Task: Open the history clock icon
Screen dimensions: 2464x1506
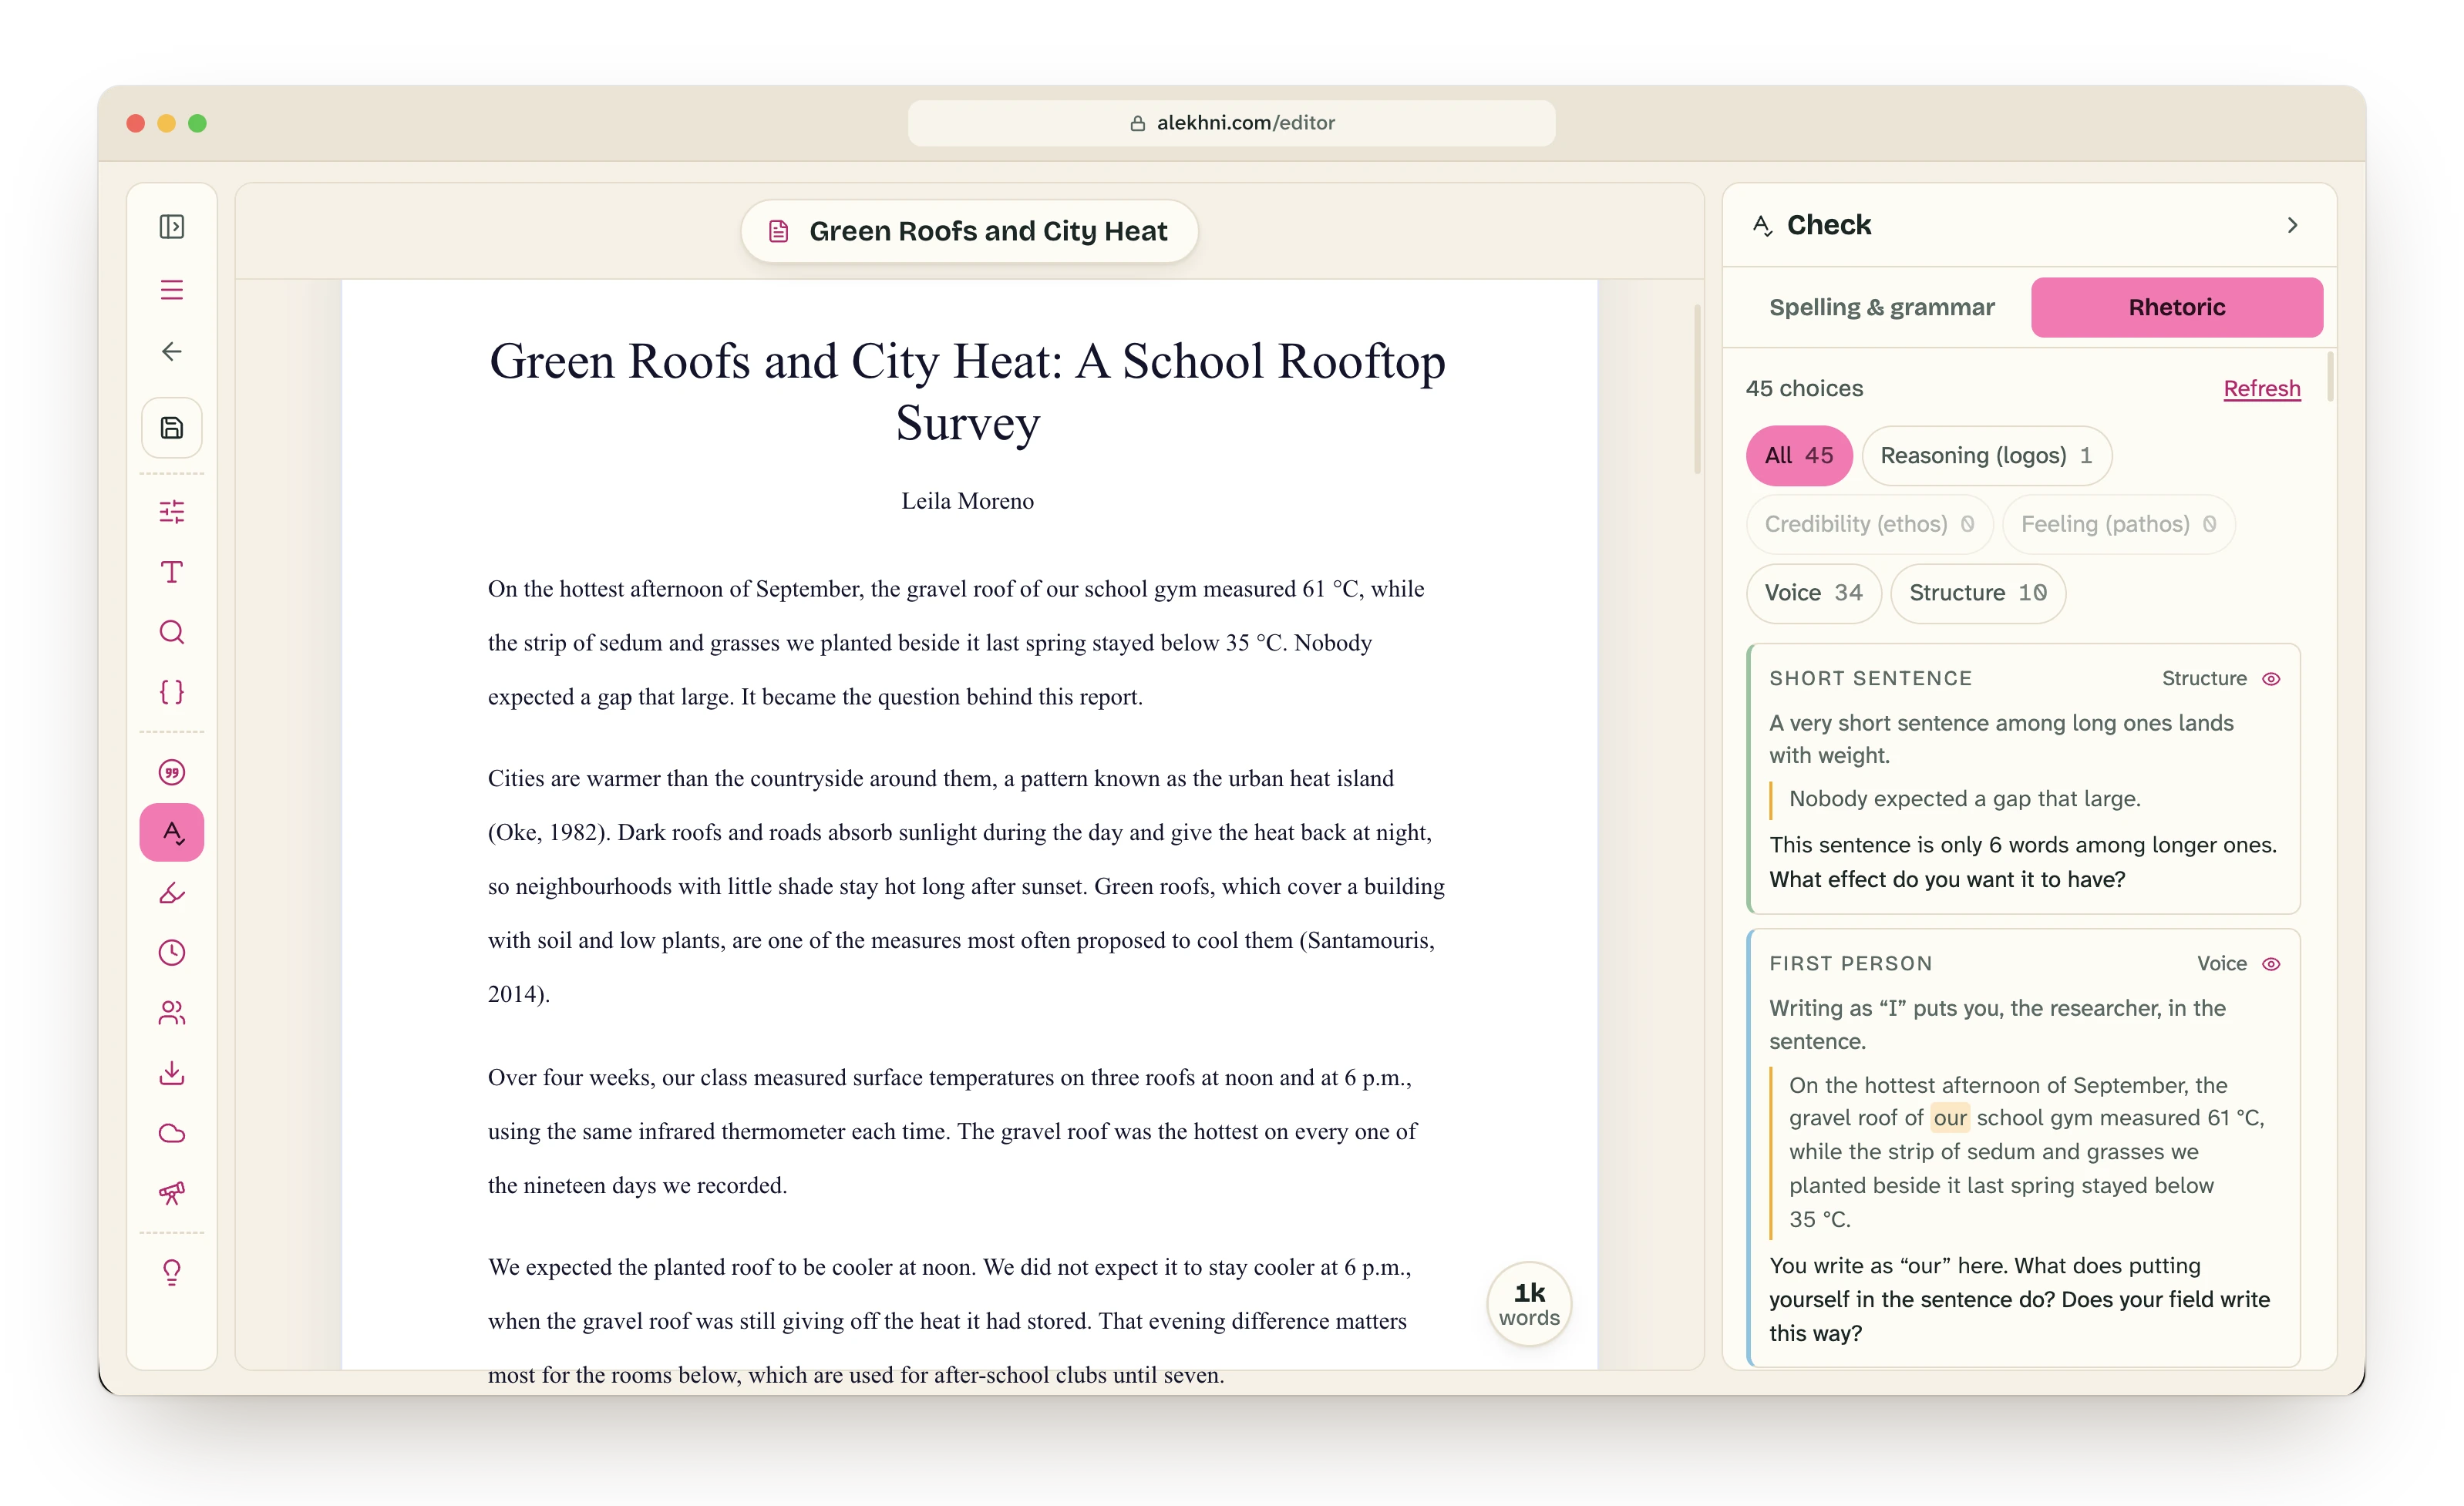Action: (x=172, y=953)
